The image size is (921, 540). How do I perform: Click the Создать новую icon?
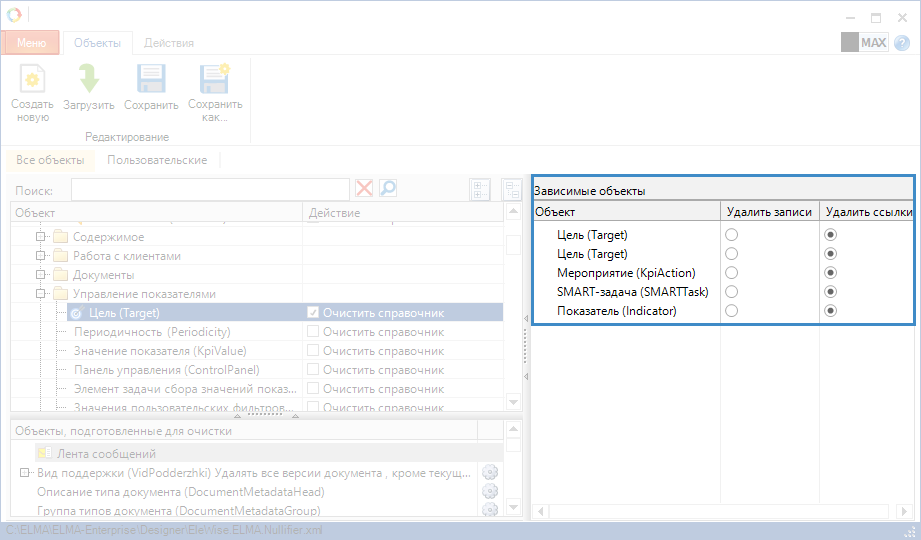pyautogui.click(x=33, y=80)
